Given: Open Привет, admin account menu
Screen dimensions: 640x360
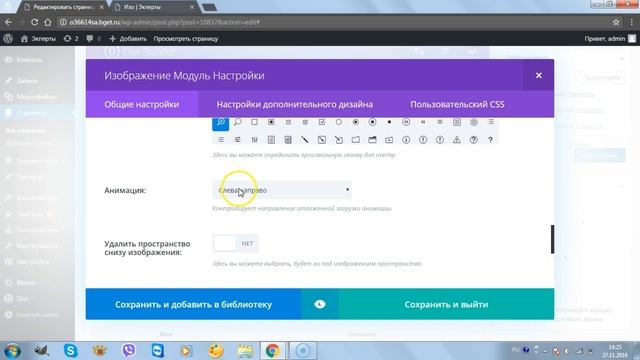Looking at the screenshot, I should click(x=610, y=39).
